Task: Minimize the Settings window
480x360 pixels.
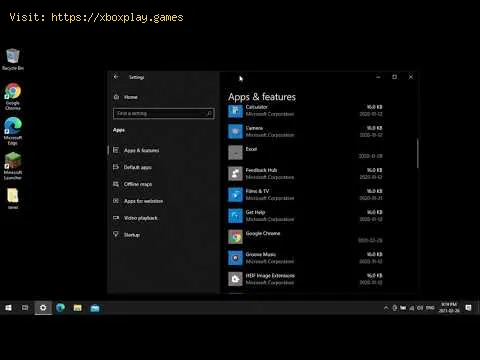Action: pos(378,77)
